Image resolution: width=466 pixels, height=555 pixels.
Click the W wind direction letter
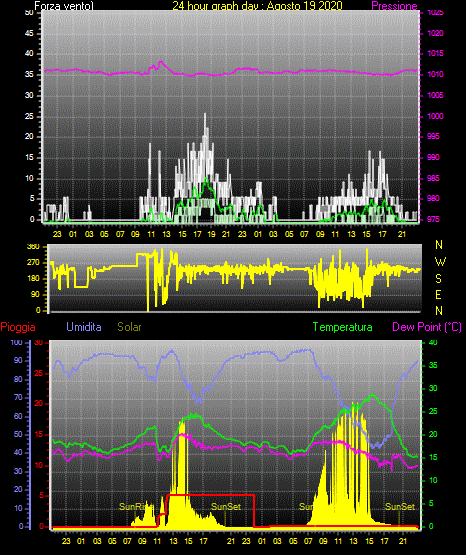pyautogui.click(x=440, y=262)
